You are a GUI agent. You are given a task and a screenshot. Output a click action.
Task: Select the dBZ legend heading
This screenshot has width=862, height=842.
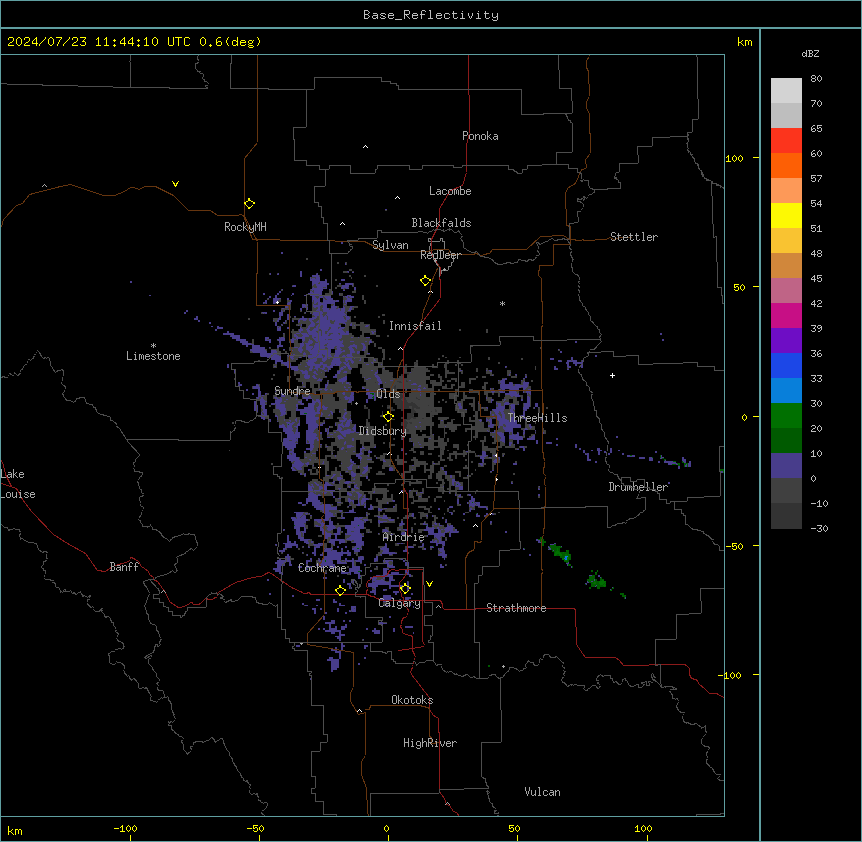pos(810,53)
